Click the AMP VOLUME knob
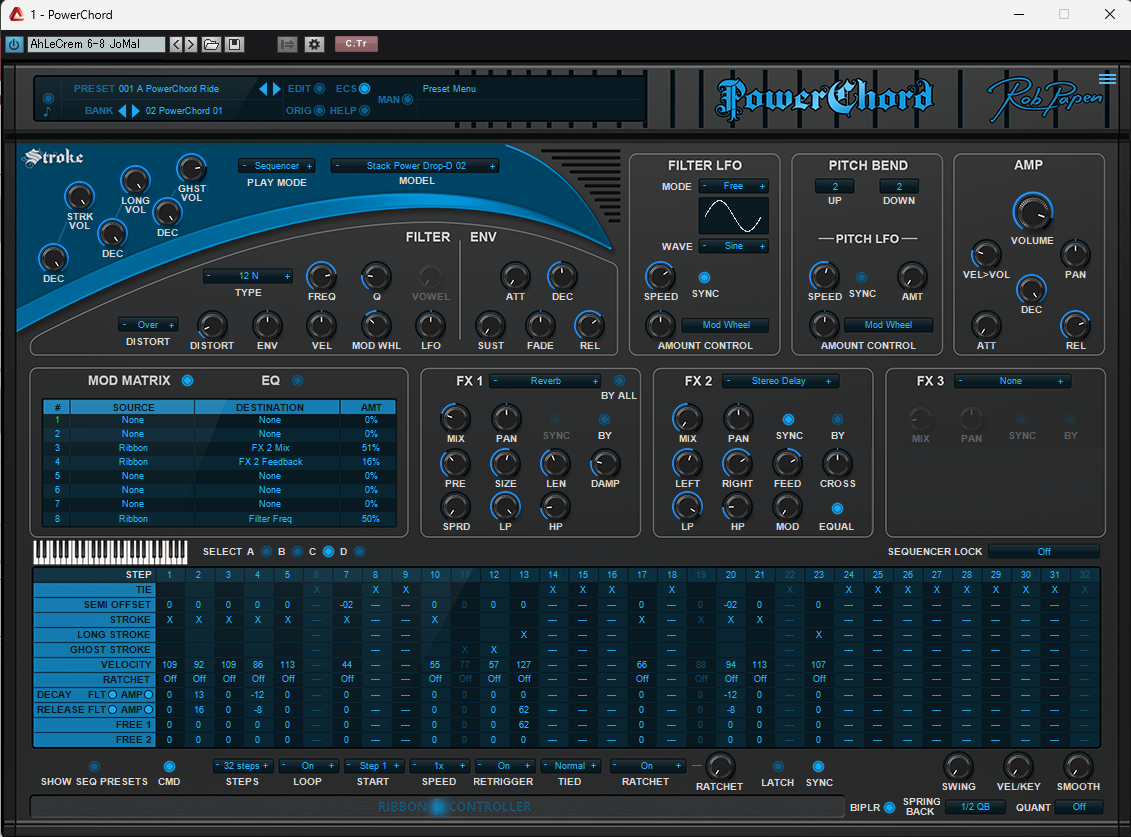The width and height of the screenshot is (1131, 837). point(1032,212)
